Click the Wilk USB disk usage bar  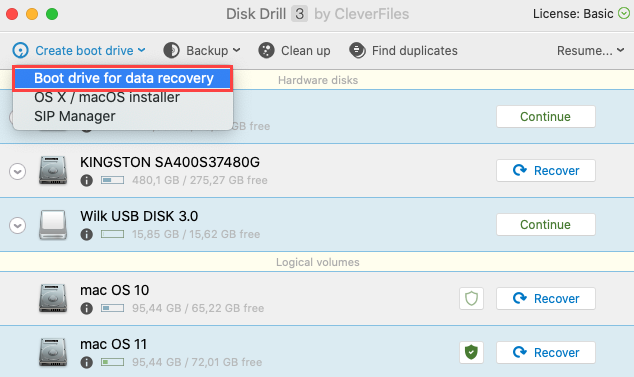click(112, 234)
